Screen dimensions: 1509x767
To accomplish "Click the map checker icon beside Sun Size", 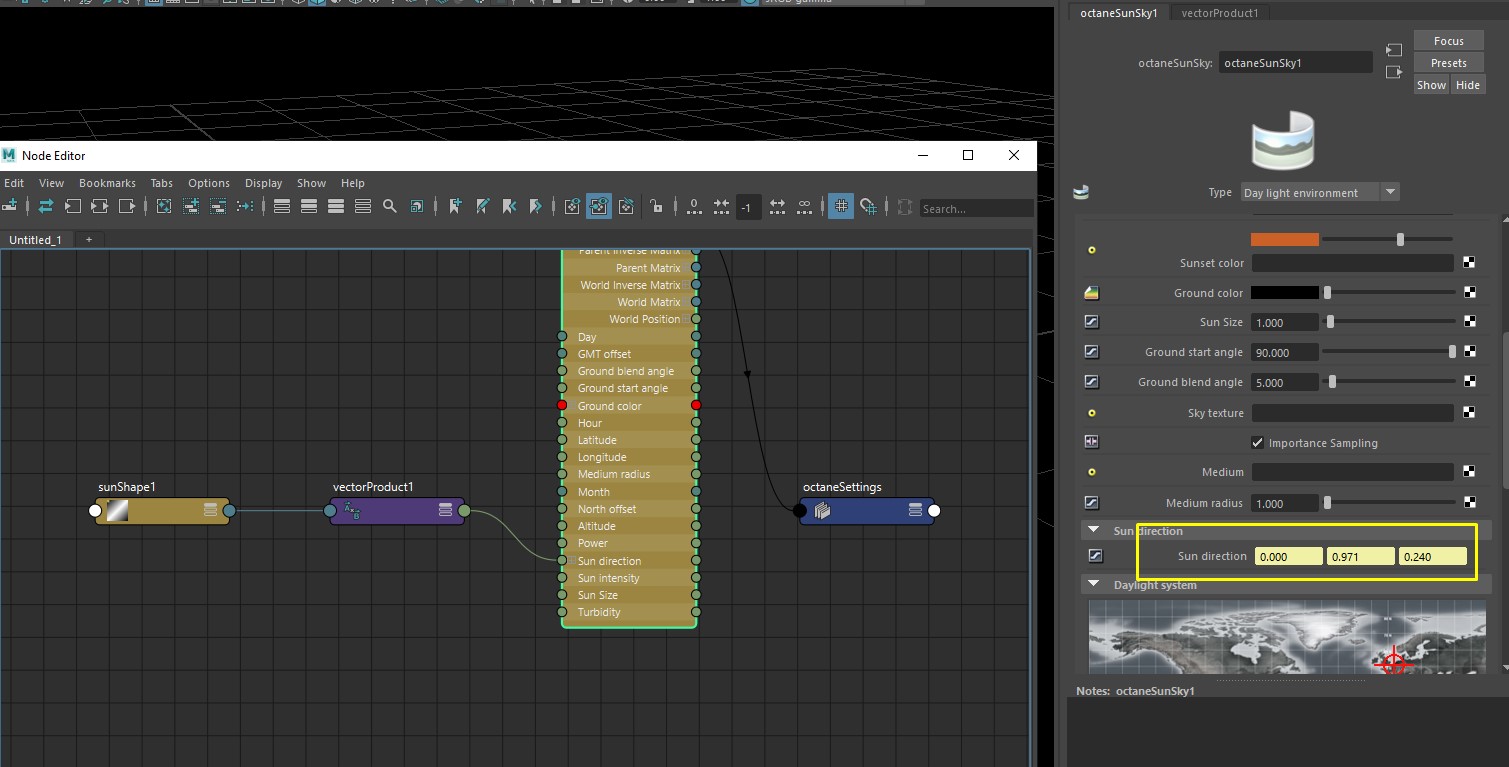I will [1469, 322].
